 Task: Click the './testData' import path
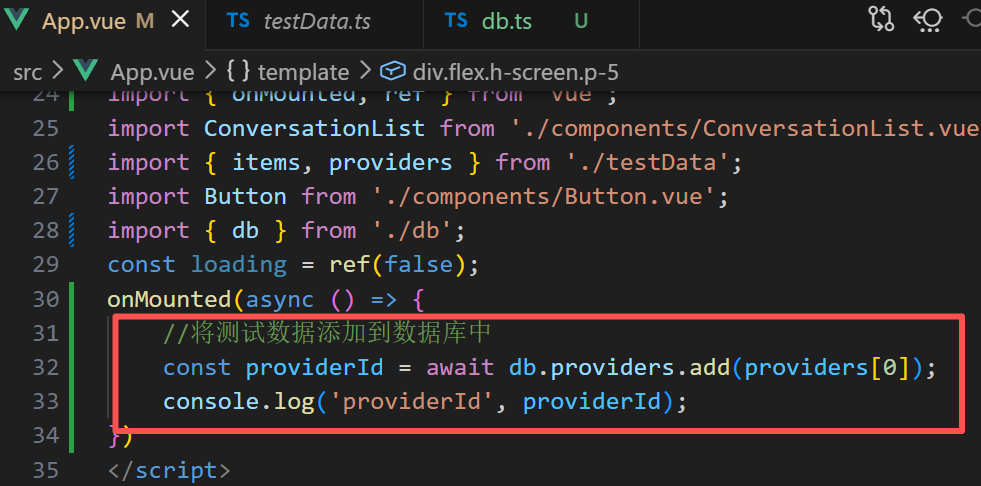pyautogui.click(x=648, y=163)
